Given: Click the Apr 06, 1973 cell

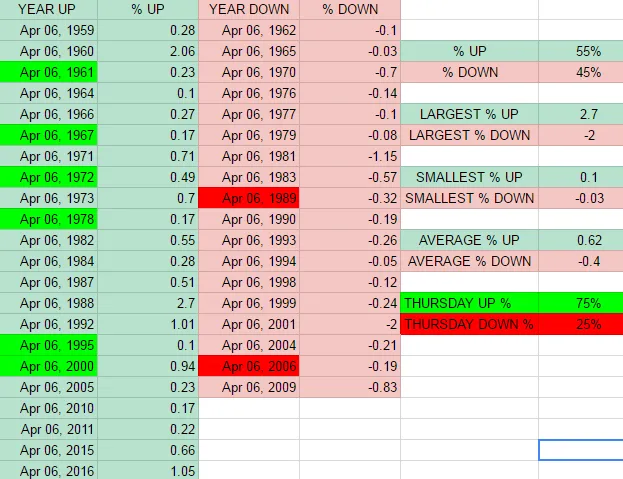Looking at the screenshot, I should pyautogui.click(x=48, y=198).
